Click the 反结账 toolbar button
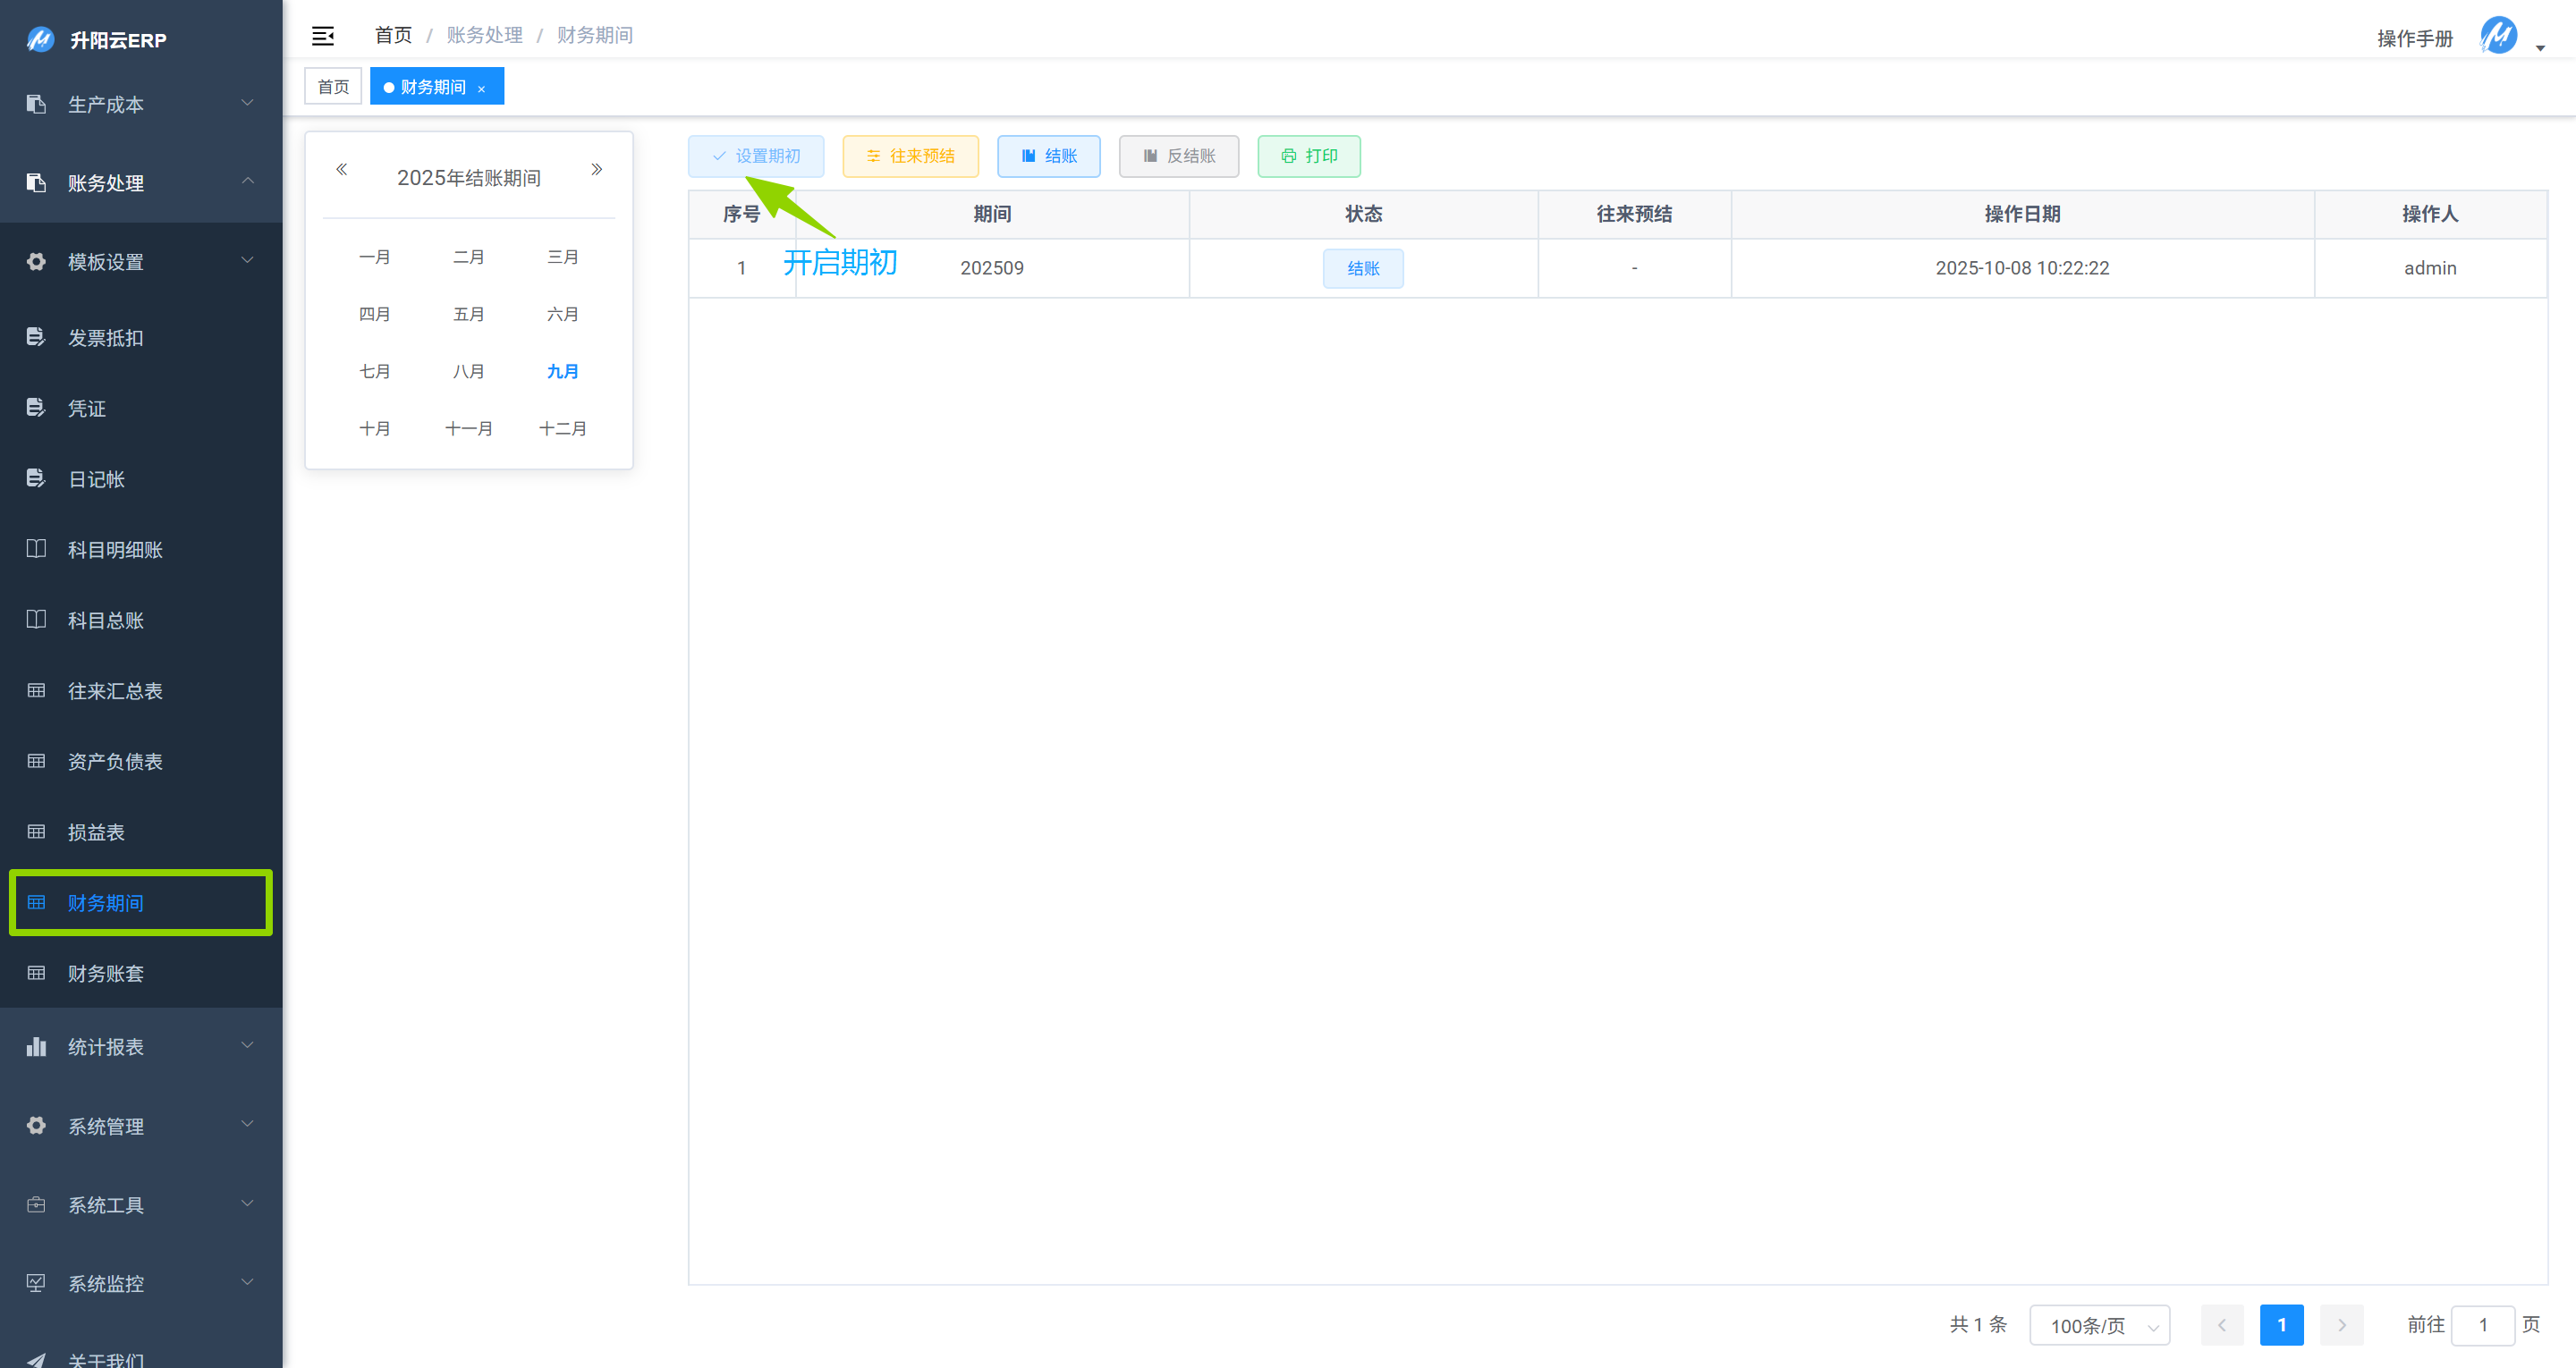This screenshot has height=1368, width=2576. click(x=1178, y=156)
